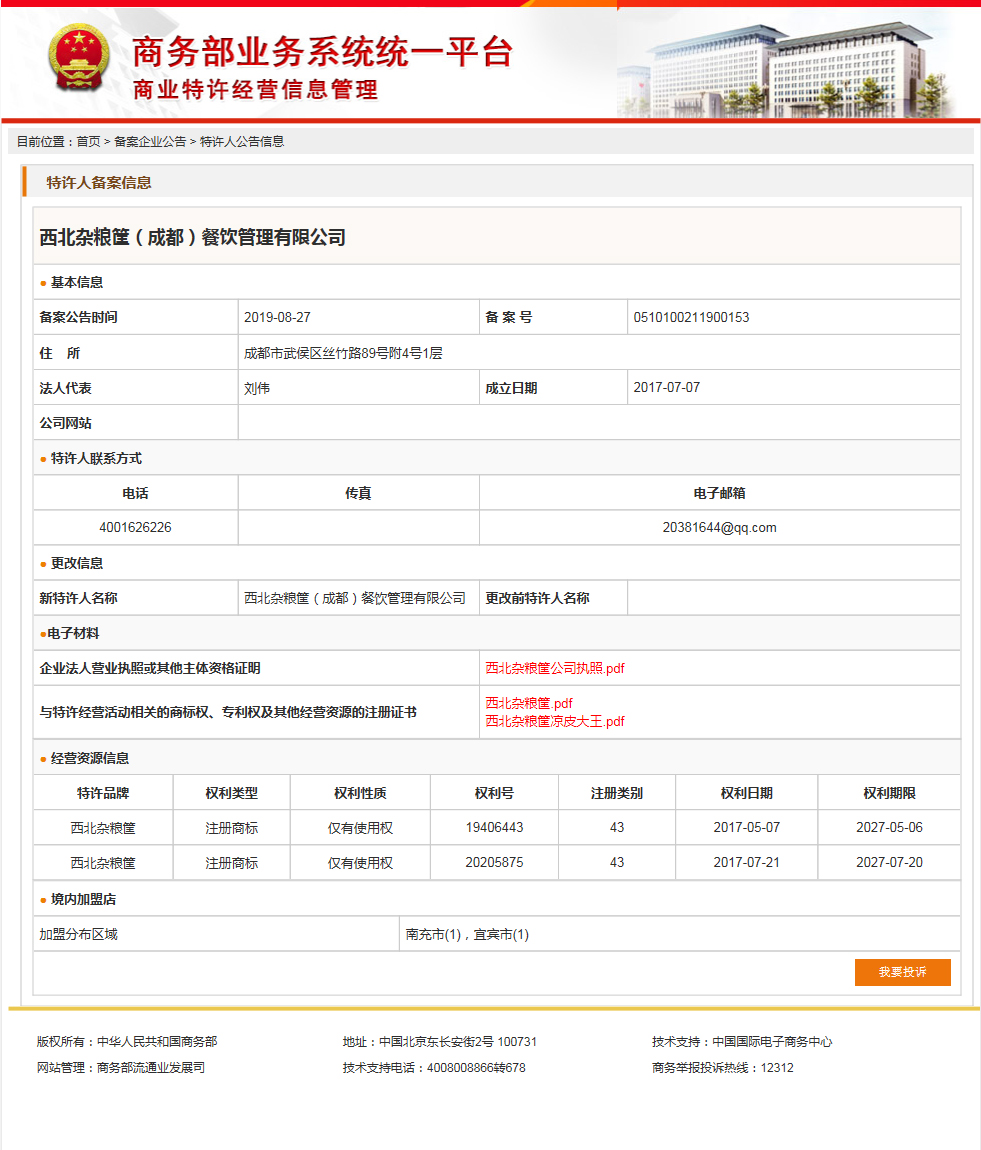This screenshot has width=981, height=1150.
Task: Select franchise region text 南充市(1)，宜宾市(1)
Action: 467,934
